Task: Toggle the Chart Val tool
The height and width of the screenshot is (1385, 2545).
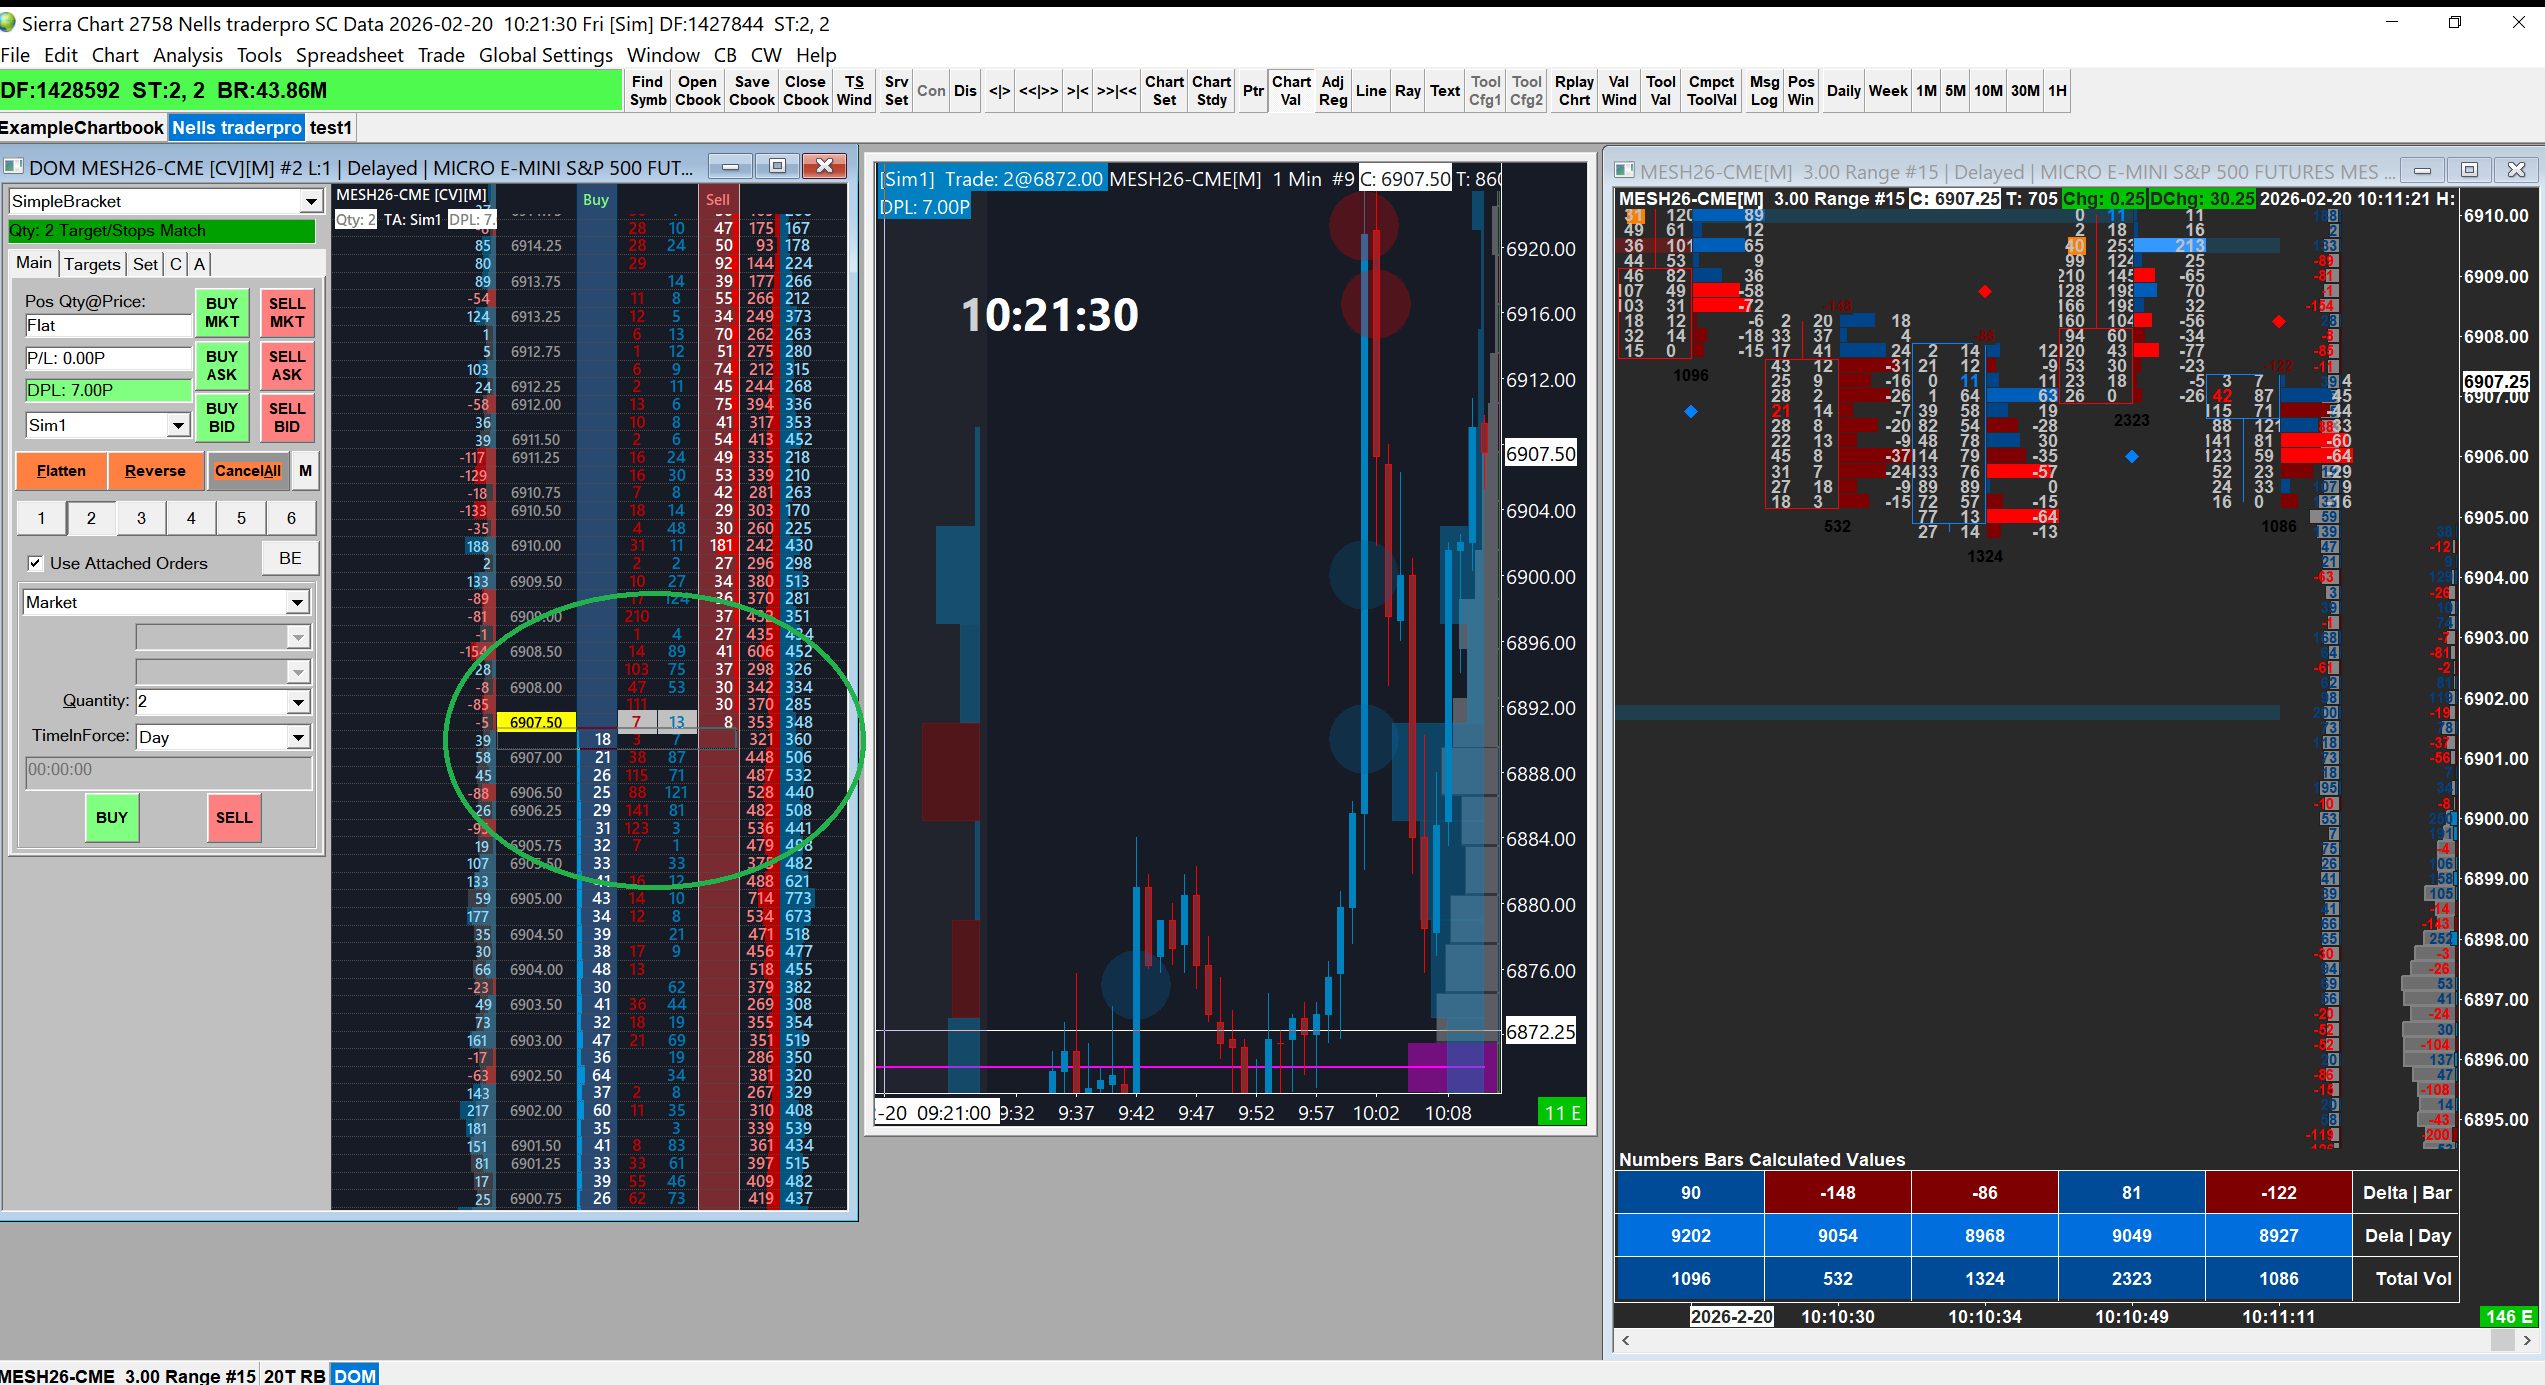Action: (1291, 91)
